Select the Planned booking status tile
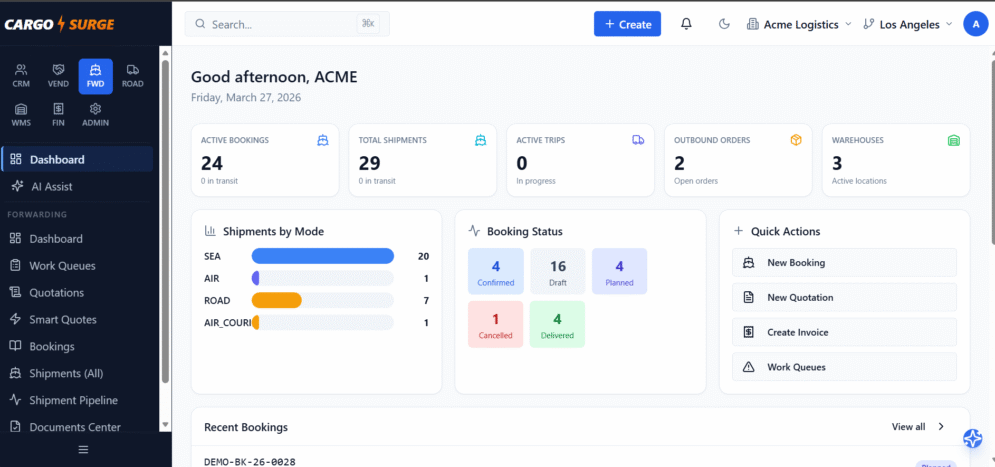 [619, 272]
